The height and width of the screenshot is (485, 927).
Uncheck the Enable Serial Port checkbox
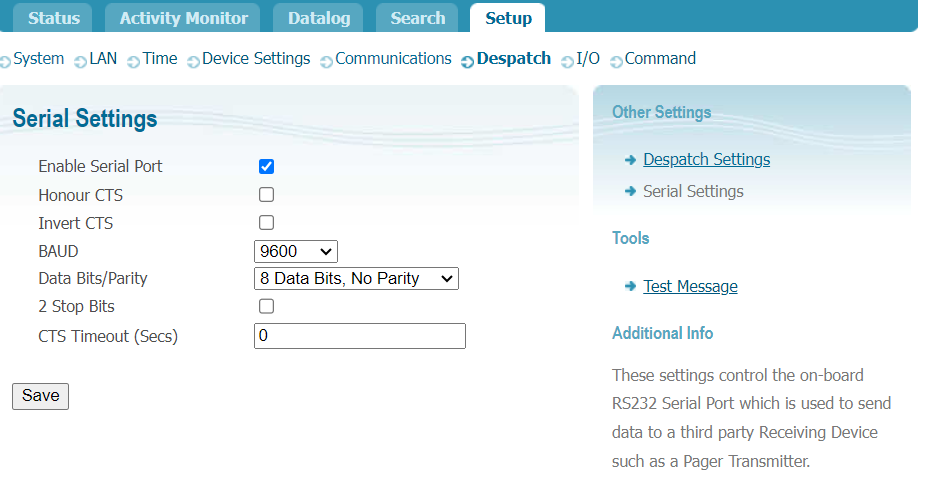(266, 167)
